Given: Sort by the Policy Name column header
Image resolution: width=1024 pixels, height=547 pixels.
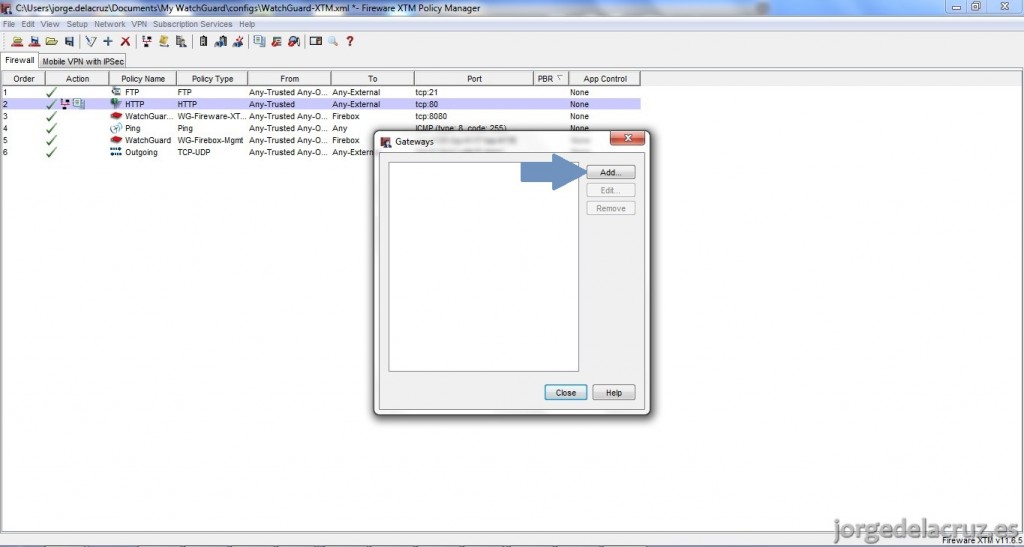Looking at the screenshot, I should coord(143,78).
